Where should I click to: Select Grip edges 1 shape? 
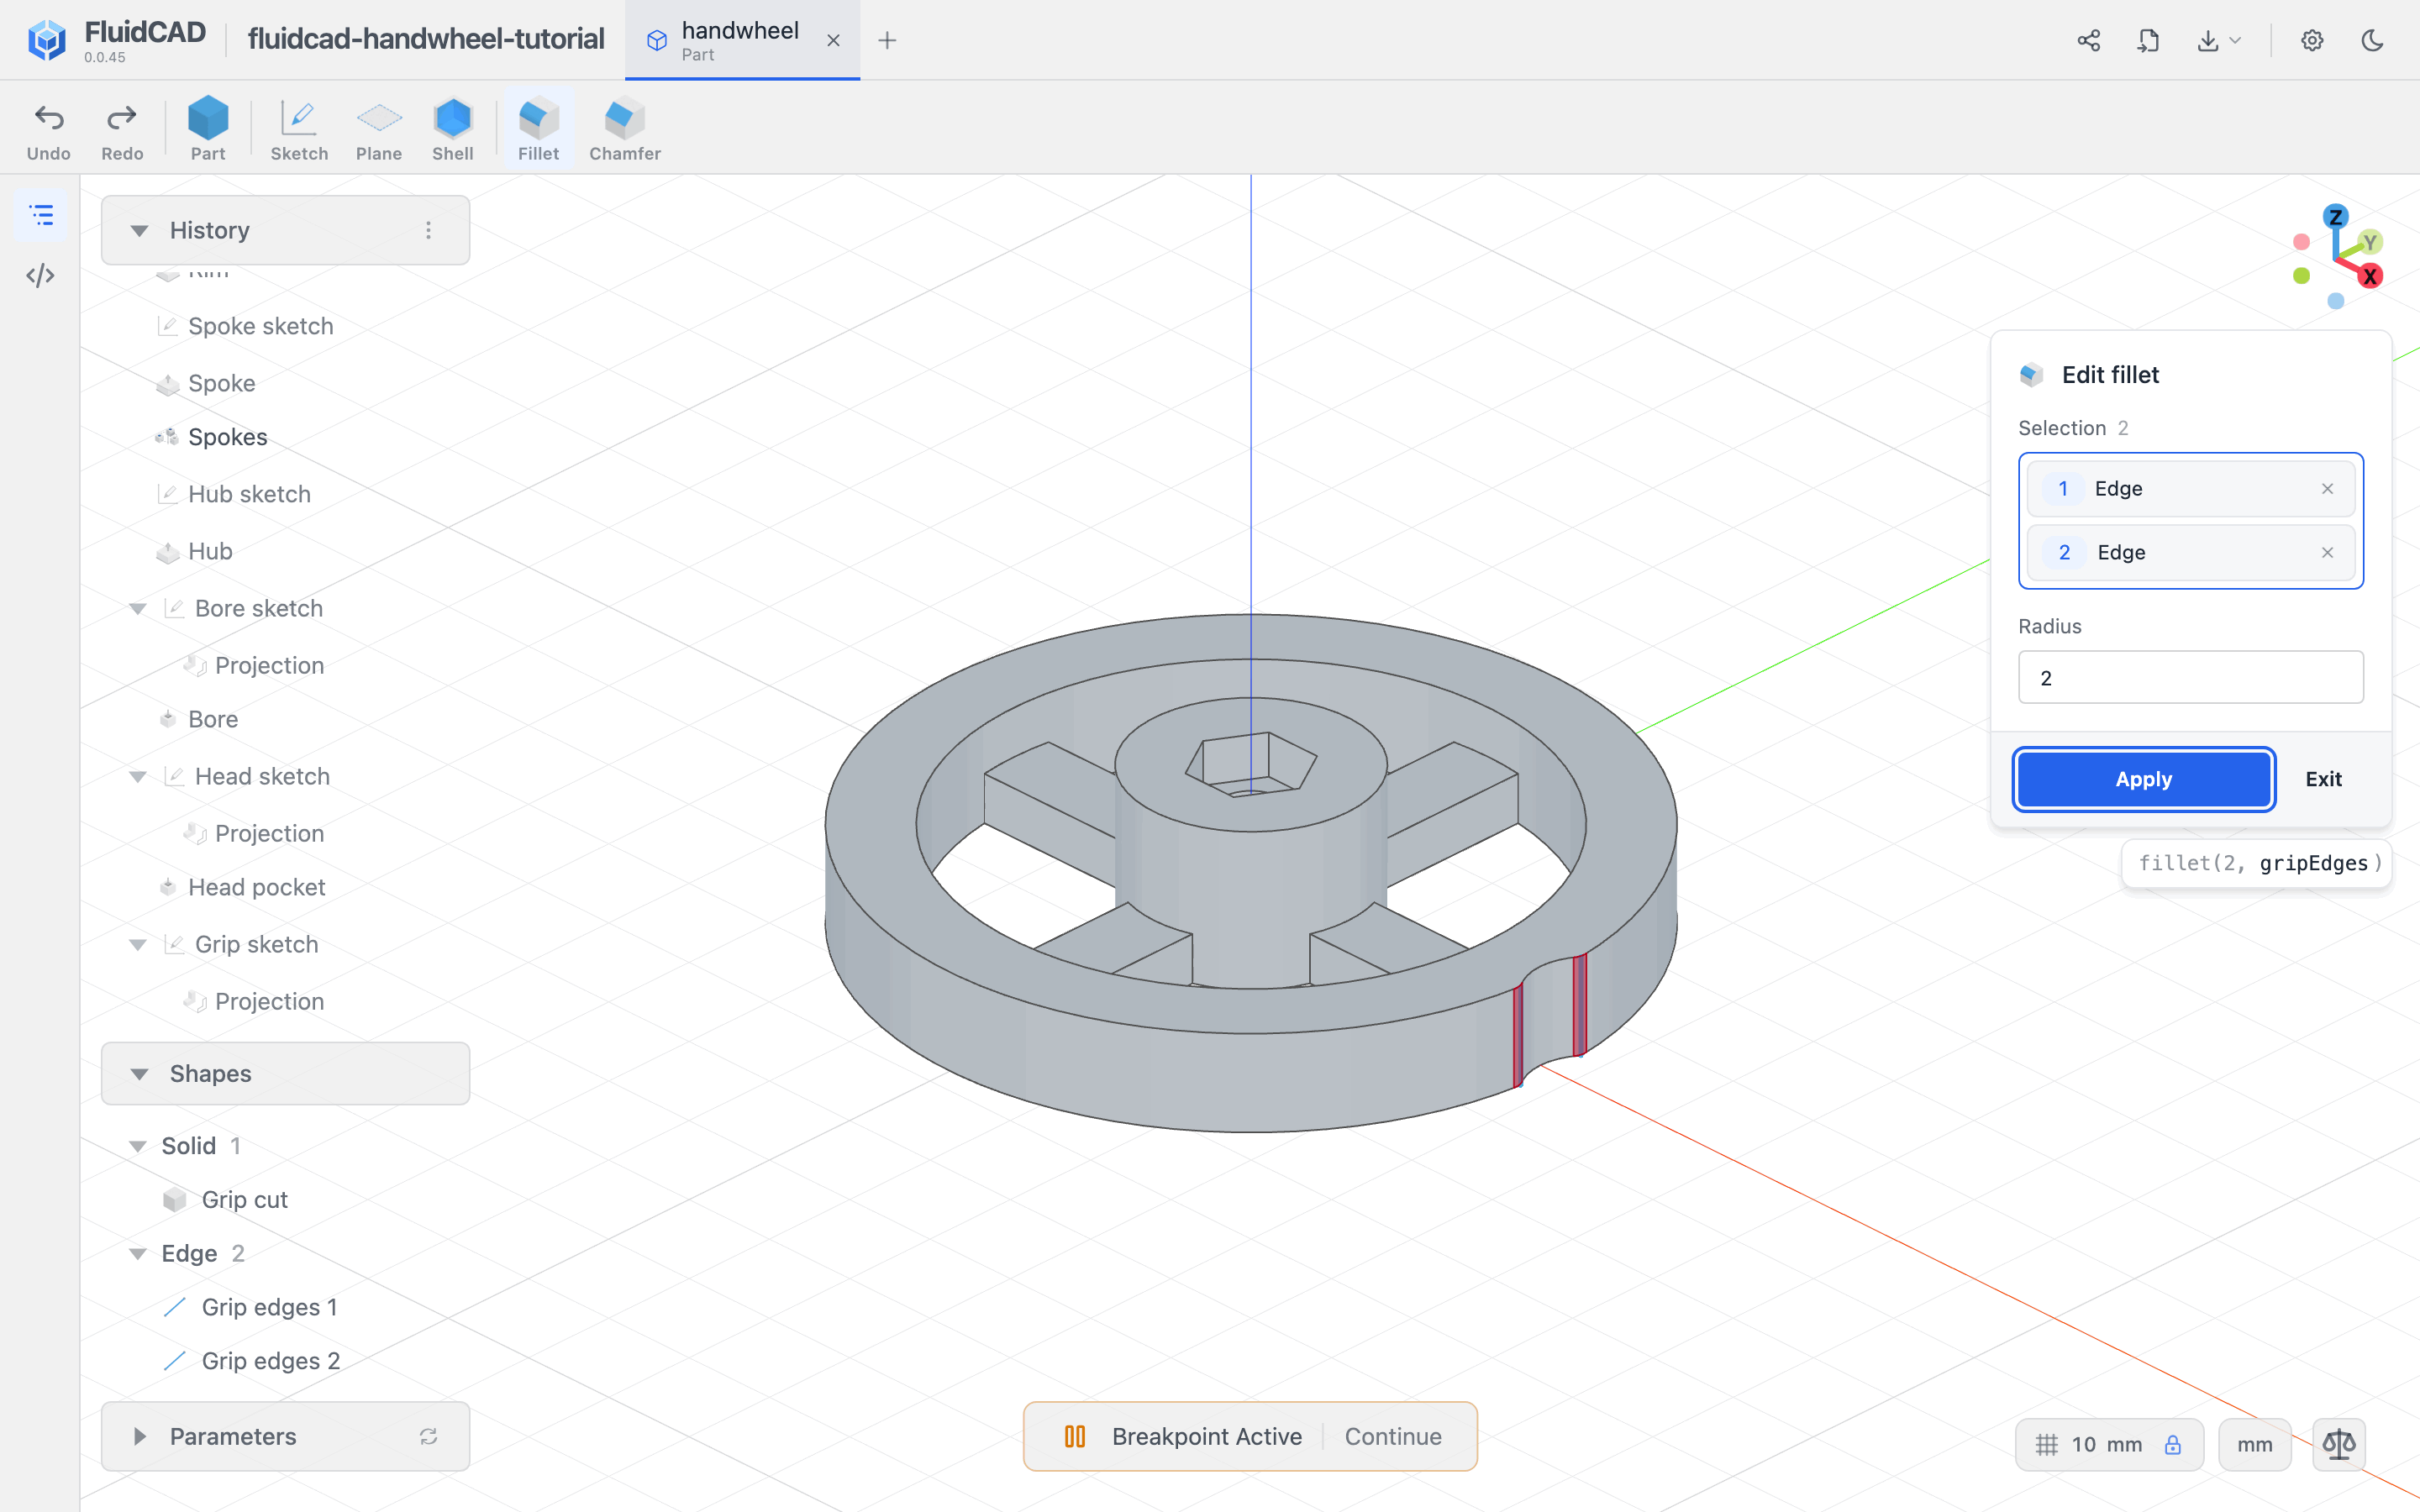pyautogui.click(x=269, y=1307)
